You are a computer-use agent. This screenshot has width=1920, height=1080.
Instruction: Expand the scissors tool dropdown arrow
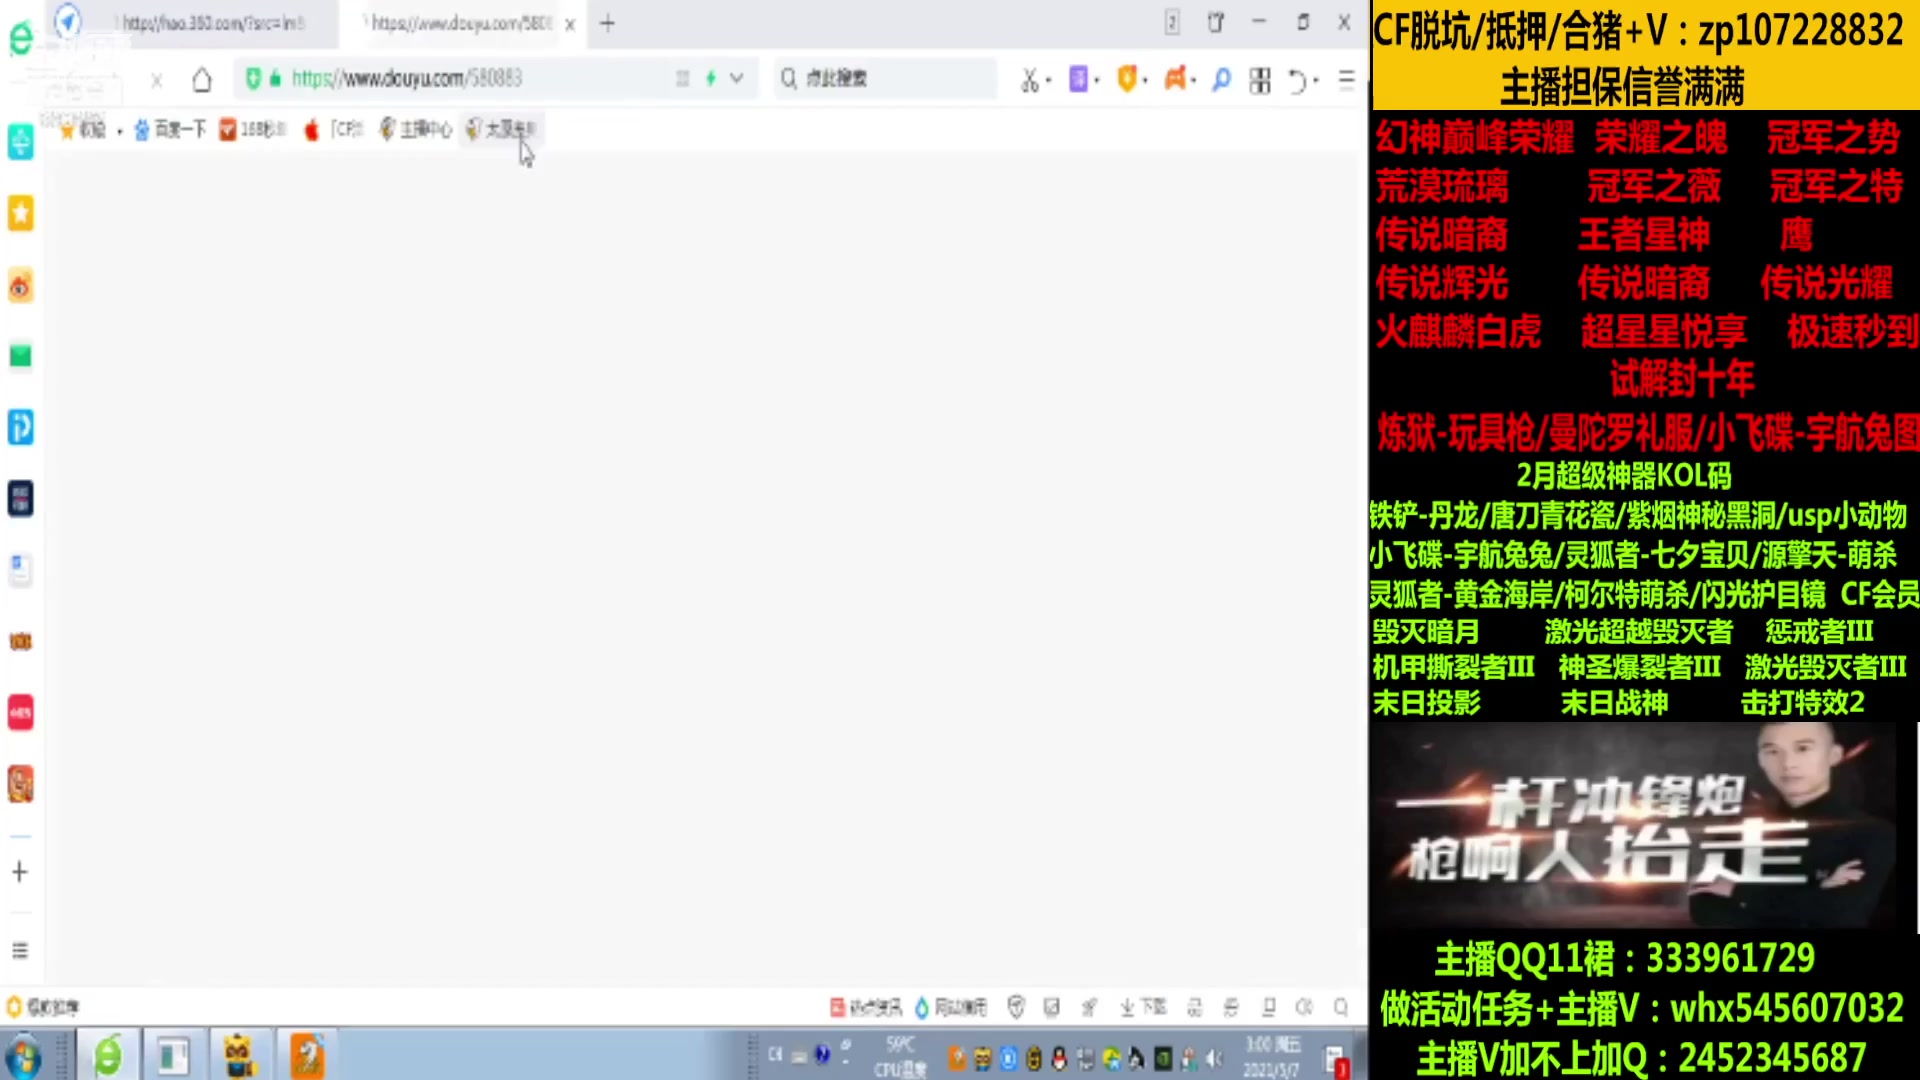1048,80
